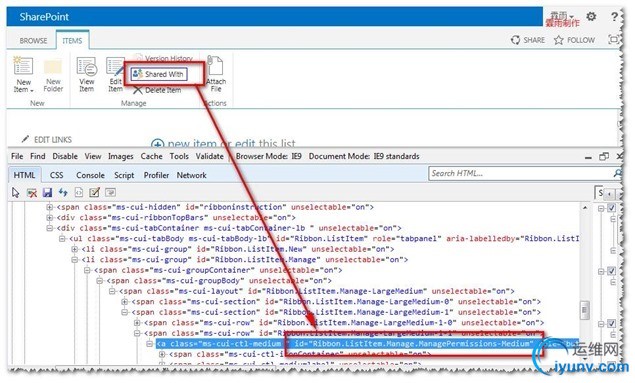
Task: Toggle the top style checkbox in right pane
Action: (x=612, y=208)
